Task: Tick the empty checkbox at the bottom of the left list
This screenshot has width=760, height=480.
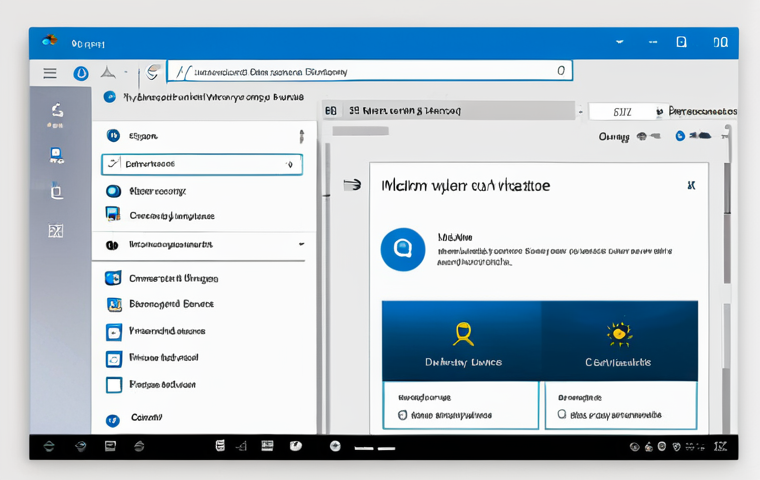Action: tap(113, 385)
